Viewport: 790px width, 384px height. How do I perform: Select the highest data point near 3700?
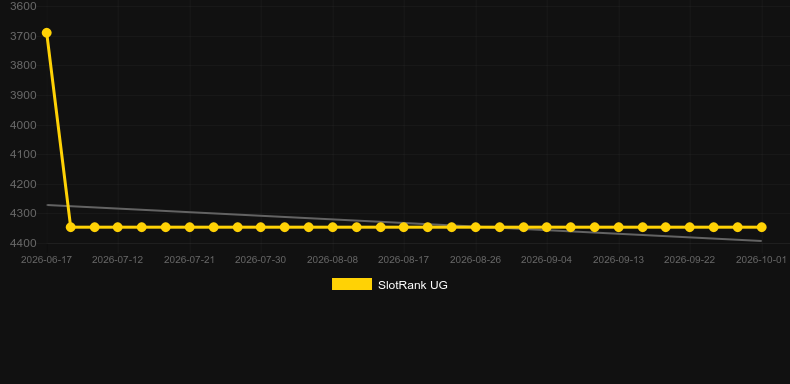(x=46, y=33)
